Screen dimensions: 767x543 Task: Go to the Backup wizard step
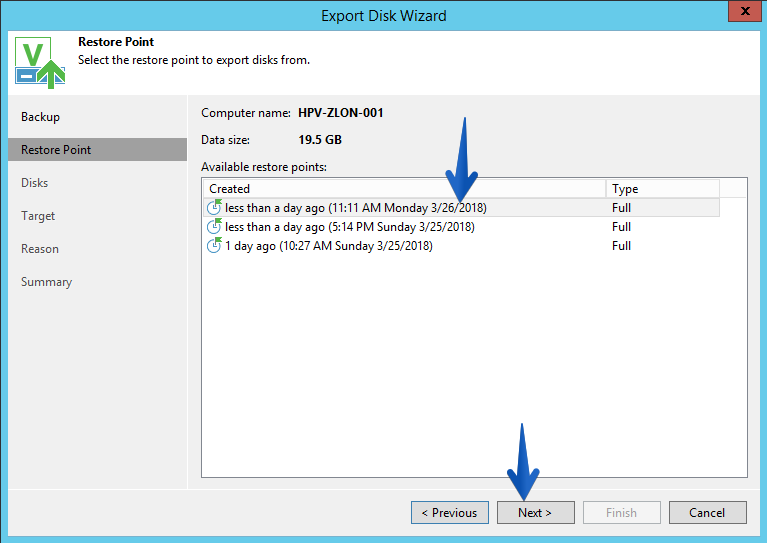(40, 117)
